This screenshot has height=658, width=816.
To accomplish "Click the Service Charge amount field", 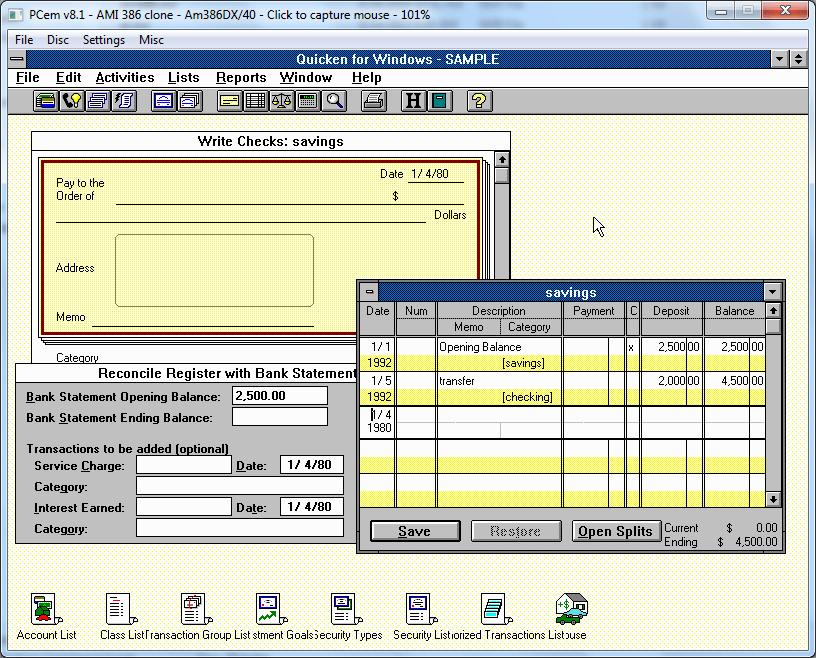I will (184, 465).
